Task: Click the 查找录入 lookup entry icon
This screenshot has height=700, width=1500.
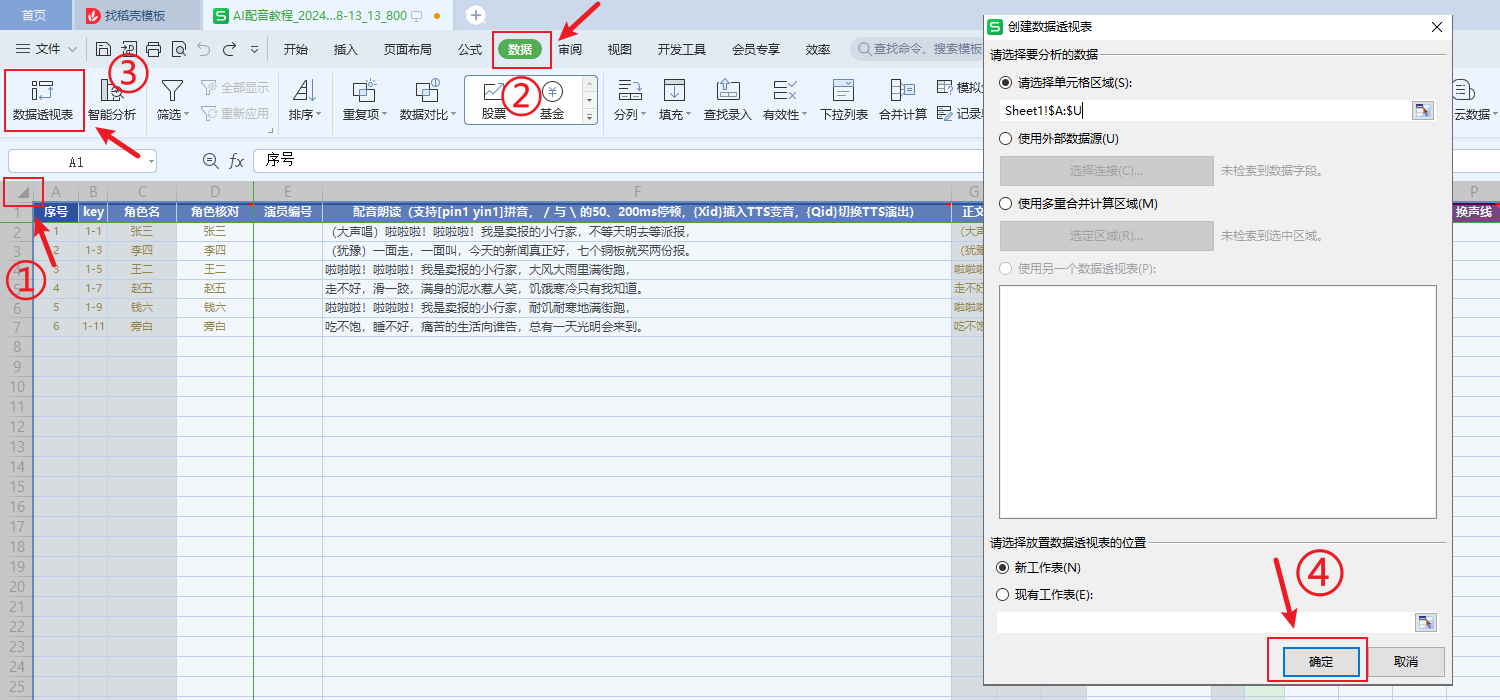Action: [x=727, y=99]
